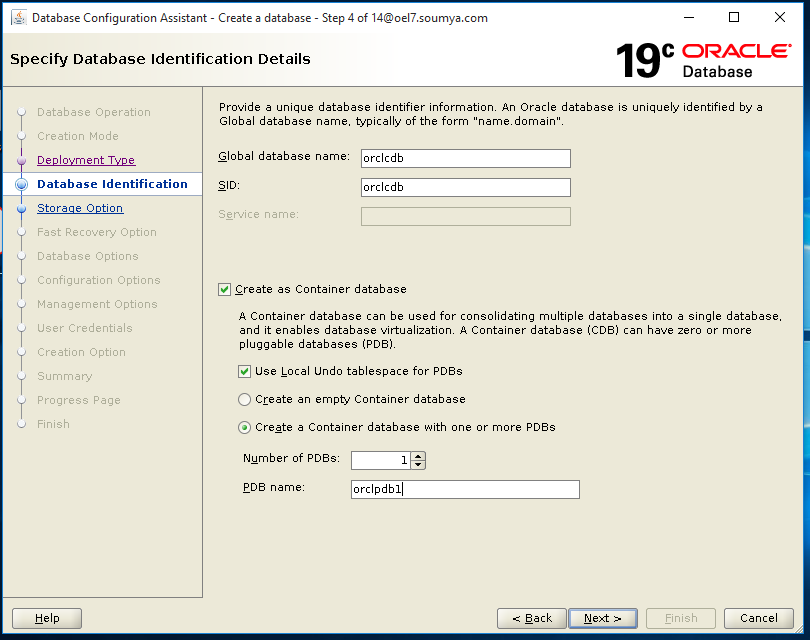810x640 pixels.
Task: Click the Database Identification step bullet
Action: pos(21,184)
